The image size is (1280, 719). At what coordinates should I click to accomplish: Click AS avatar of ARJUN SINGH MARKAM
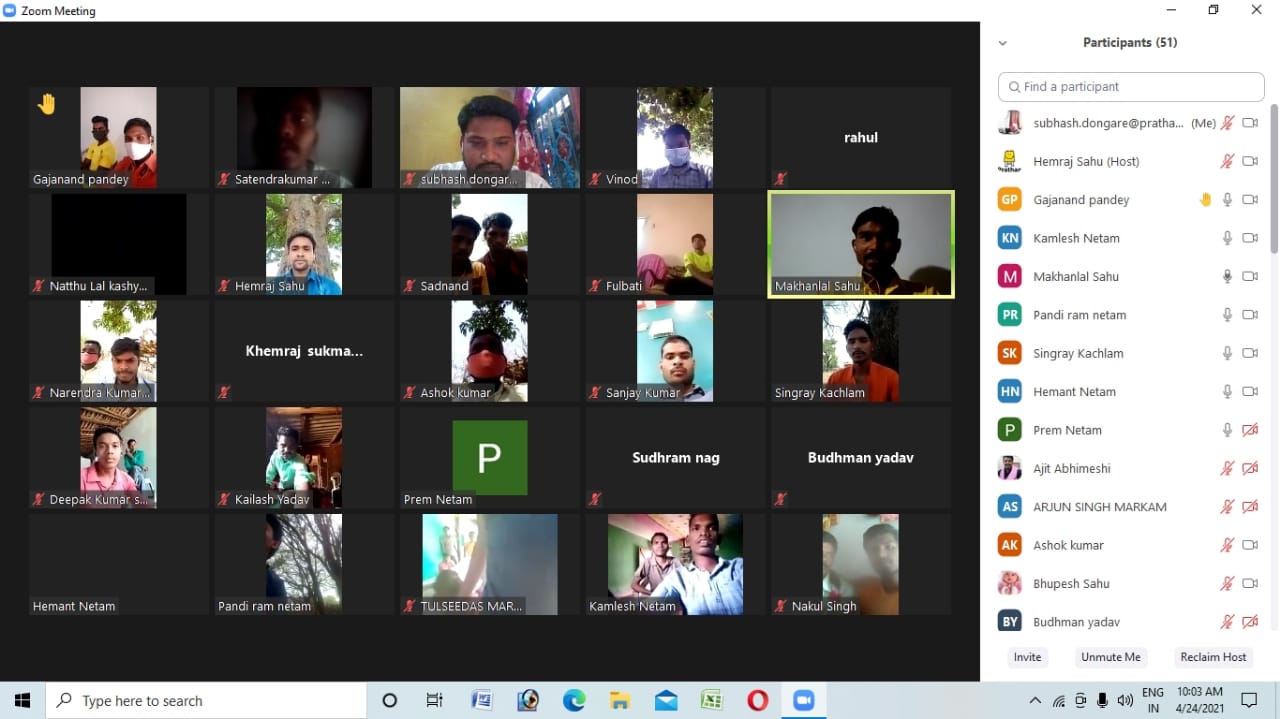coord(1010,507)
